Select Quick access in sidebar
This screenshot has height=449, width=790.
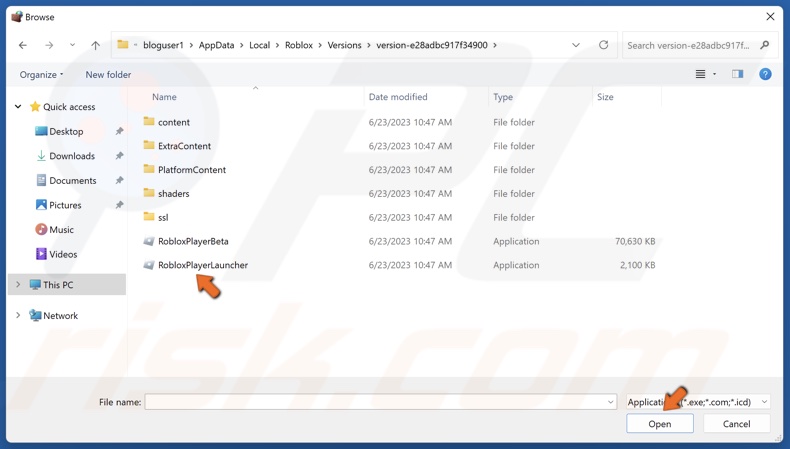coord(69,107)
